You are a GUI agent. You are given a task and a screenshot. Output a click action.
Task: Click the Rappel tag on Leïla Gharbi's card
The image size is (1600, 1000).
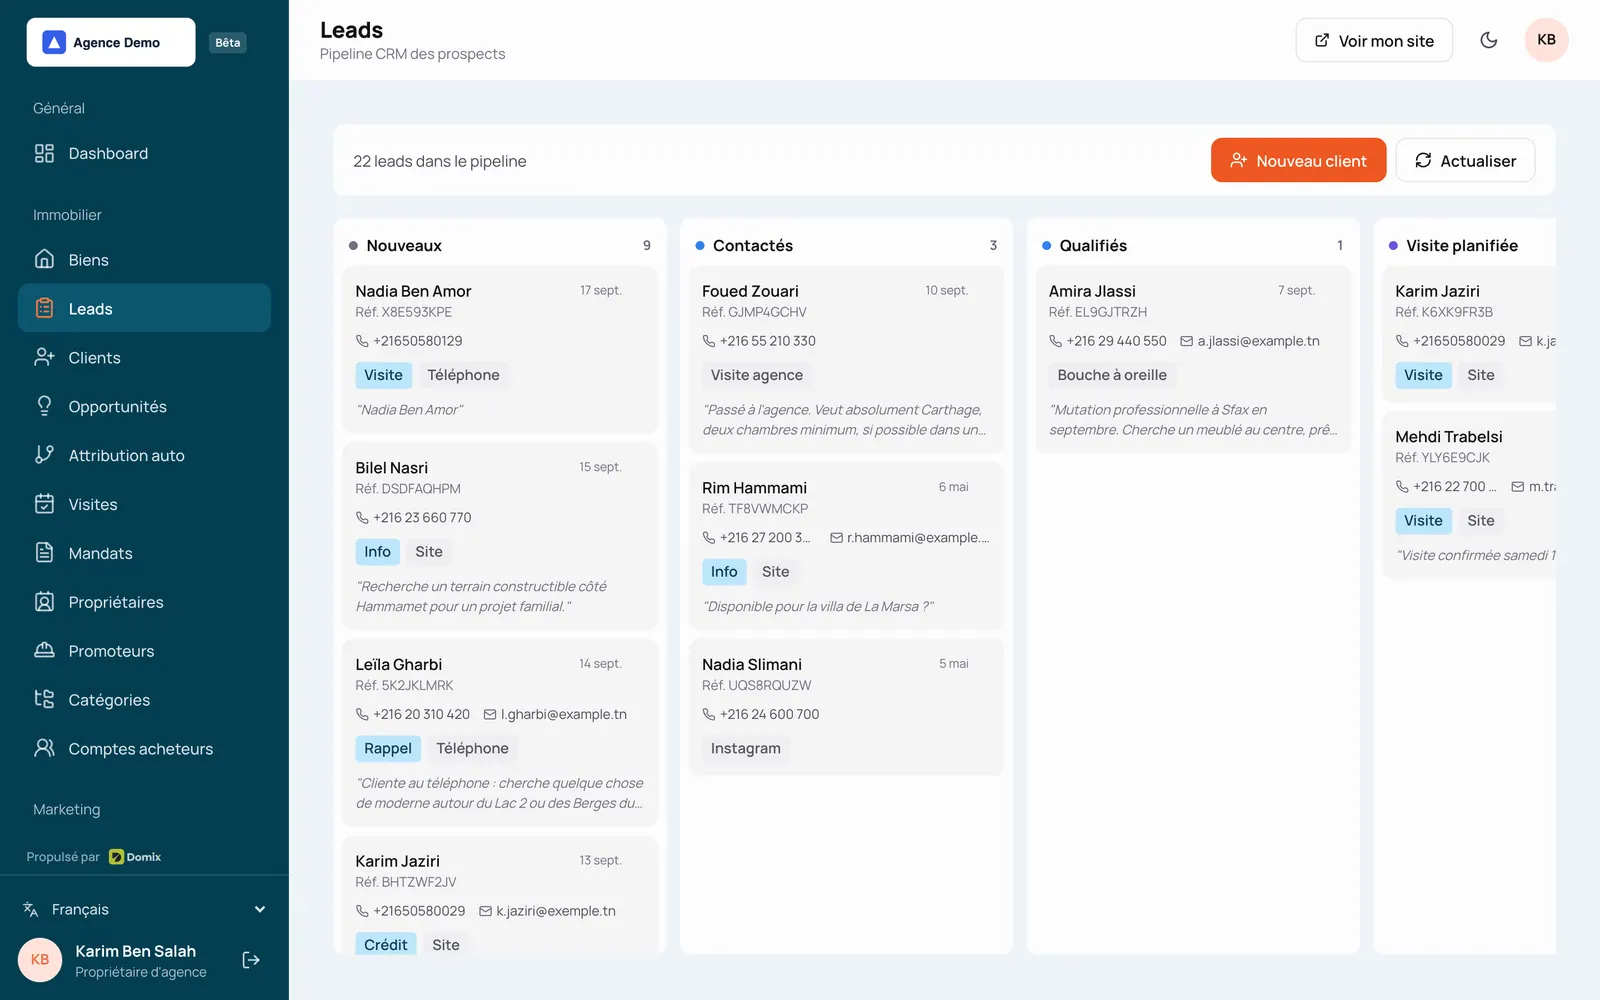(388, 748)
